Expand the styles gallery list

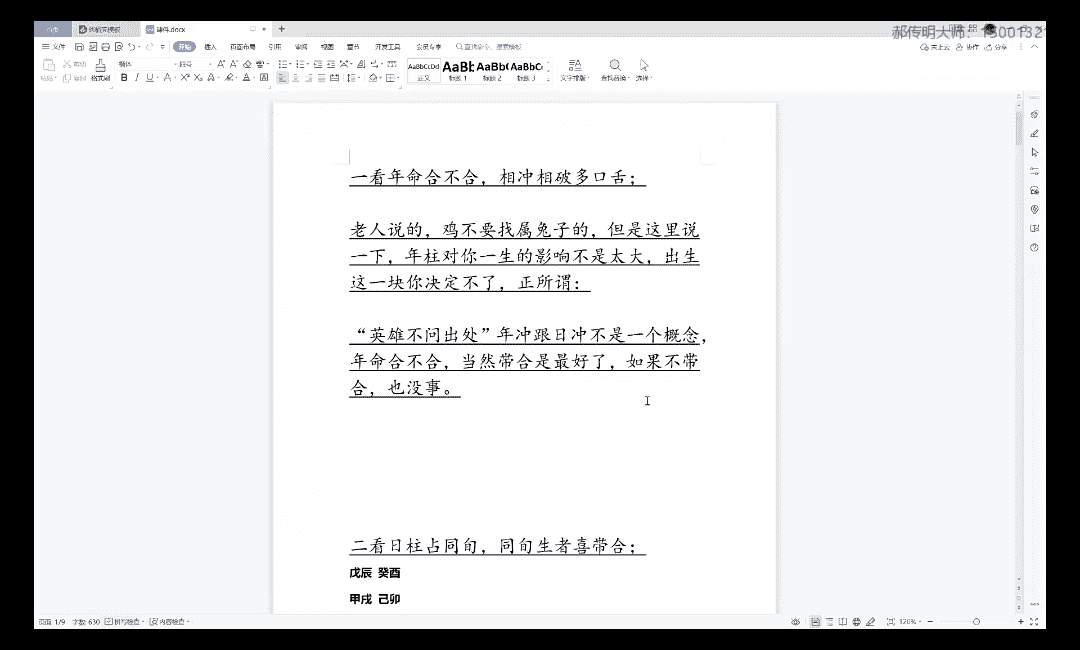(549, 77)
